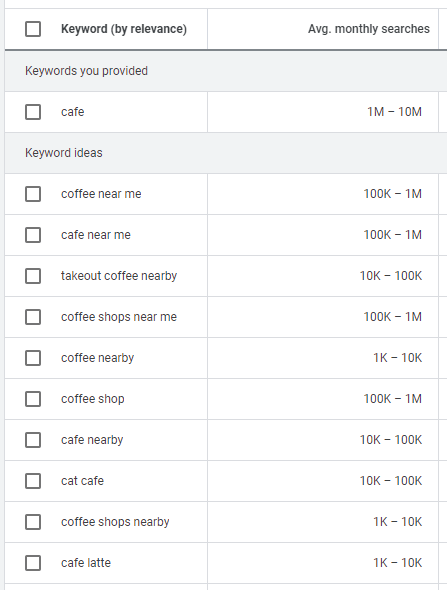Sort by 'Avg. monthly searches' header
The image size is (447, 590).
click(x=369, y=29)
